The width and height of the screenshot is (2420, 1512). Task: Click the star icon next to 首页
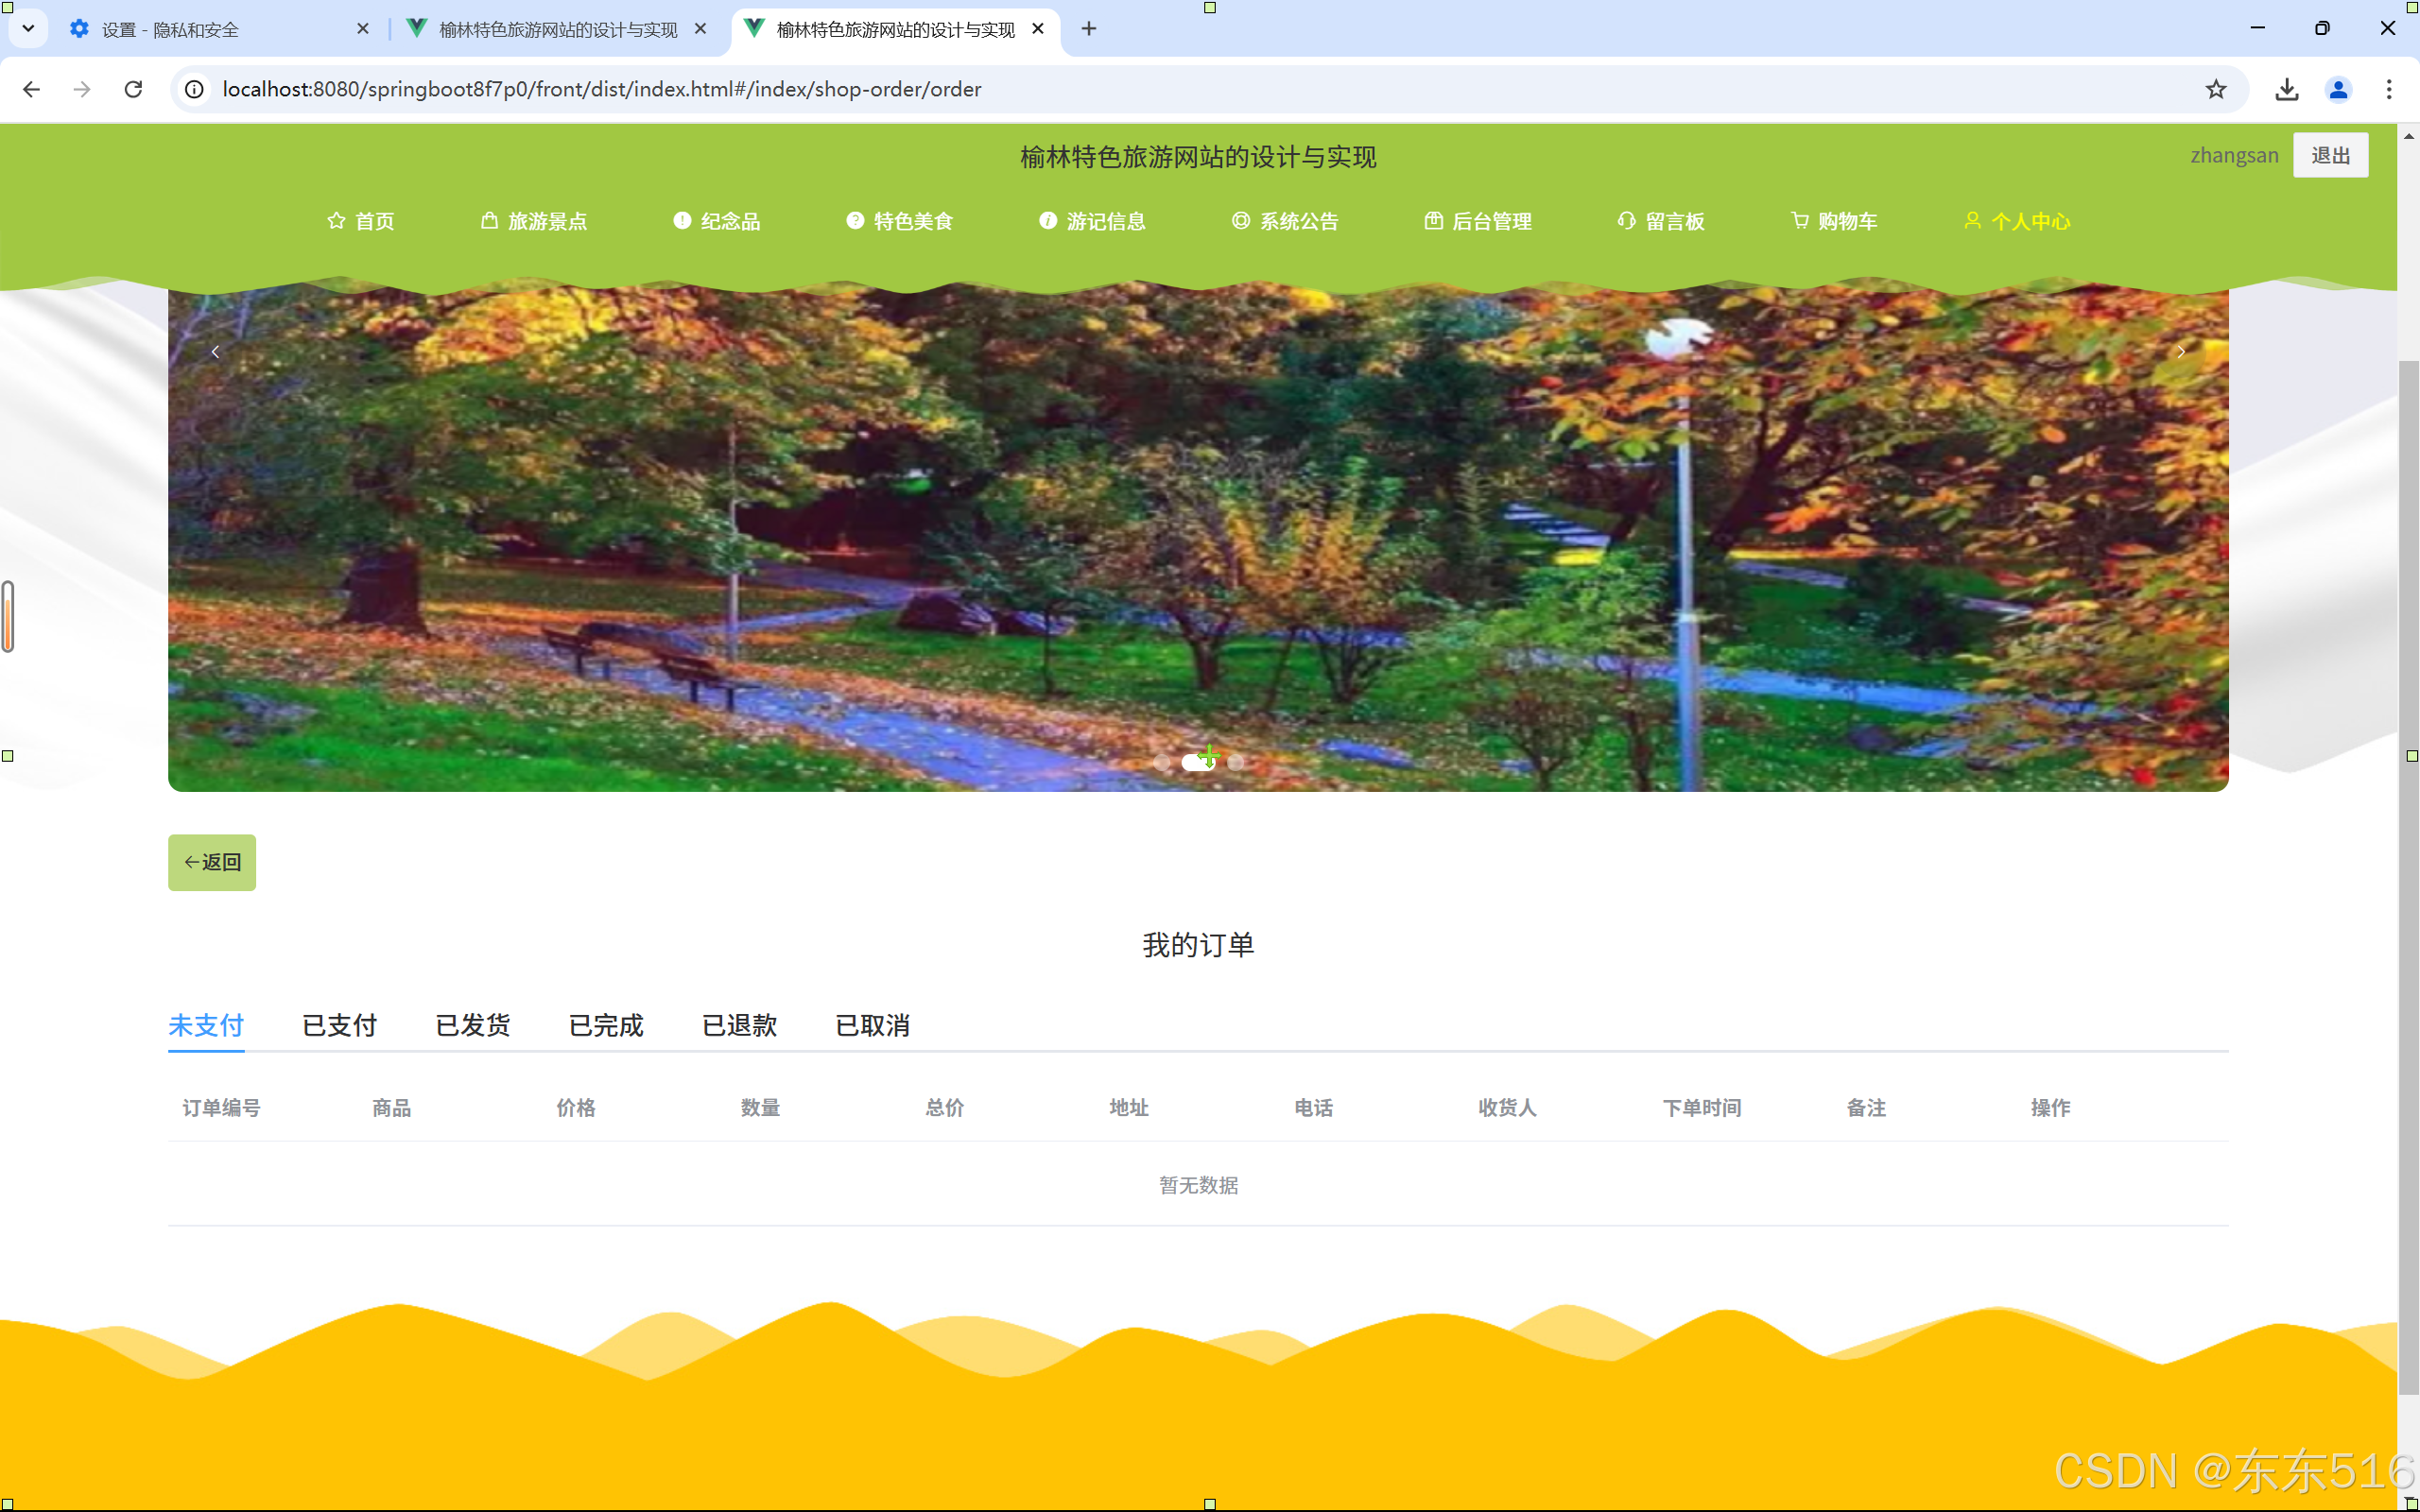point(336,220)
